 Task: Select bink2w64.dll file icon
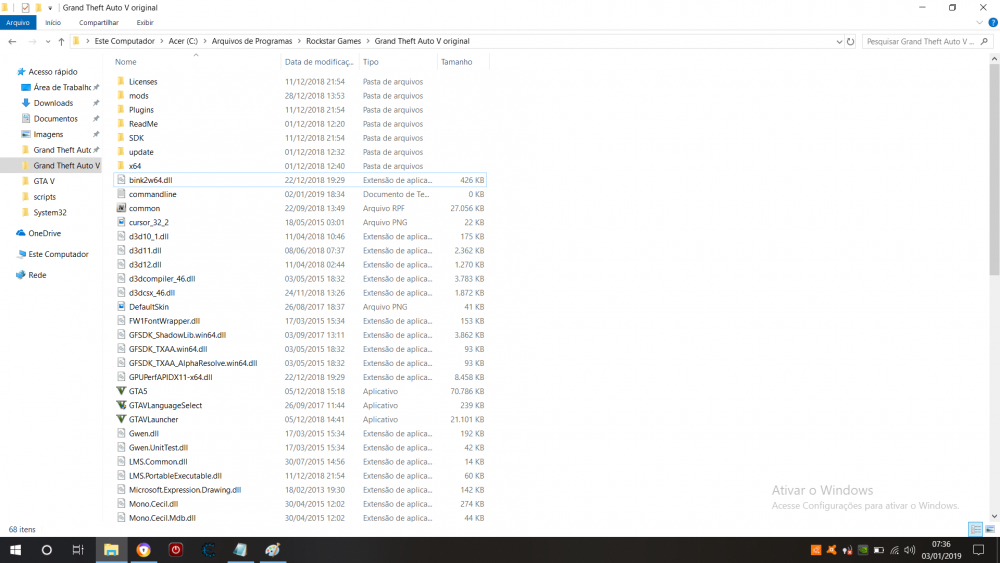(x=121, y=180)
